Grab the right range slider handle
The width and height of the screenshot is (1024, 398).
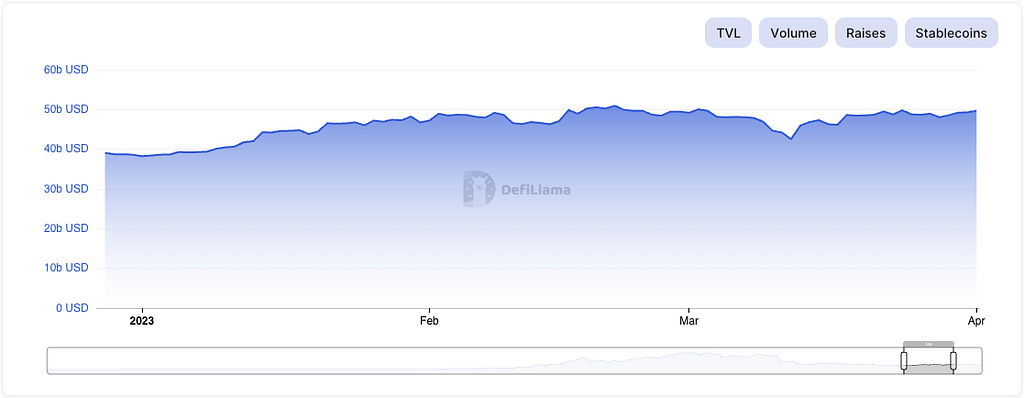pyautogui.click(x=953, y=360)
